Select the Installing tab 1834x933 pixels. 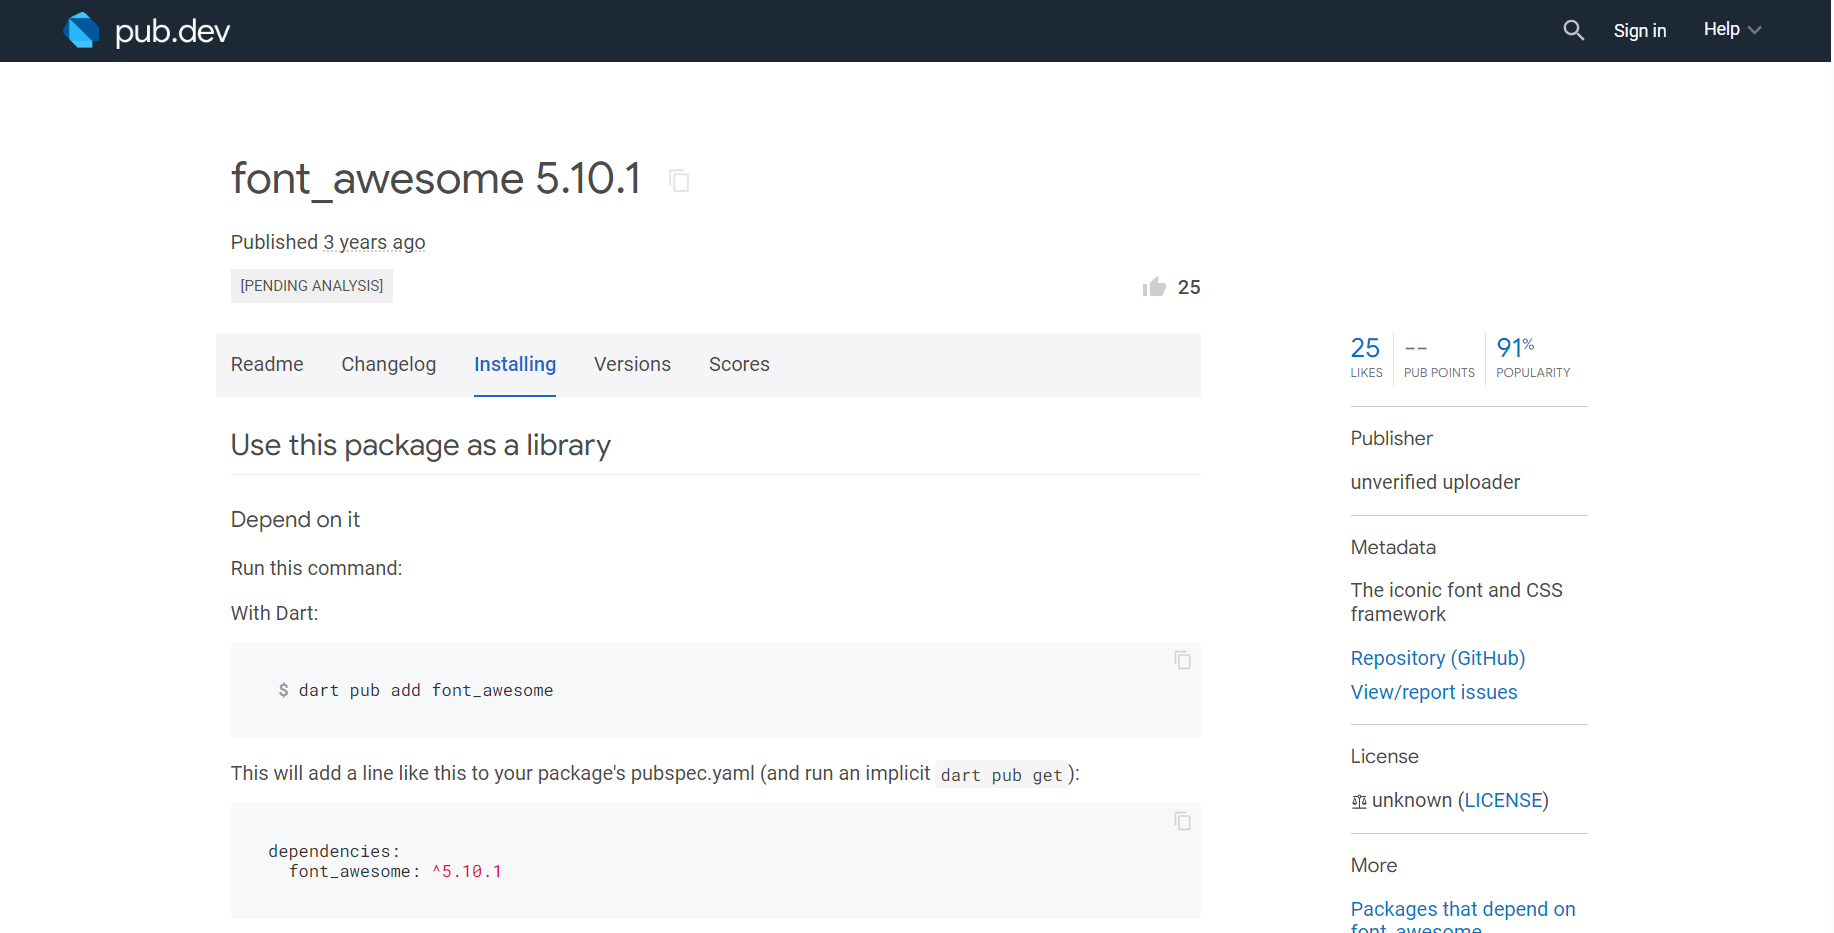[x=515, y=364]
